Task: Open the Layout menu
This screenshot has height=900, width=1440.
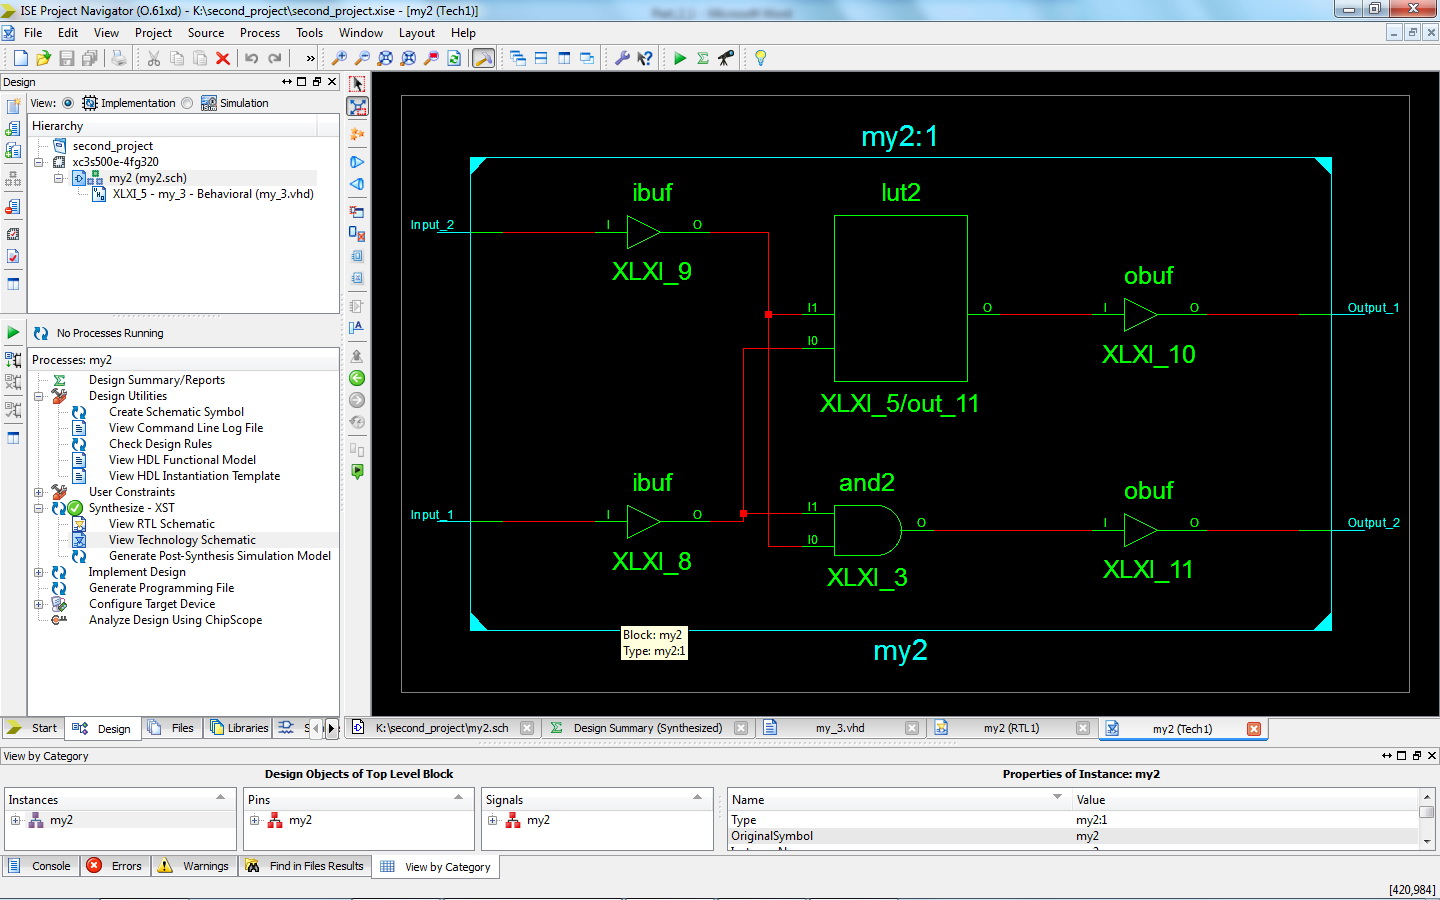Action: (417, 33)
